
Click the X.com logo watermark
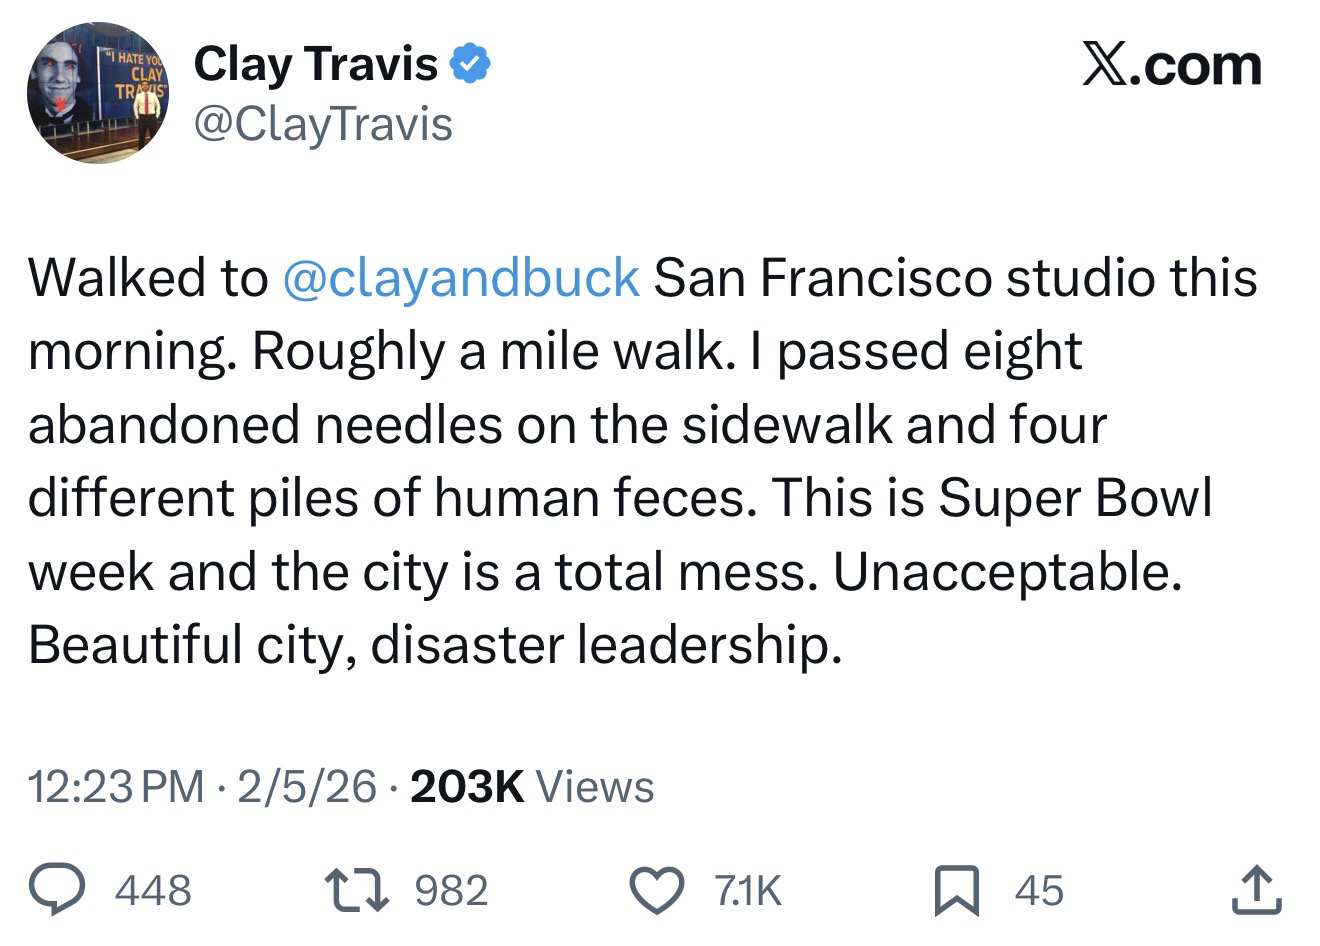click(x=1171, y=66)
